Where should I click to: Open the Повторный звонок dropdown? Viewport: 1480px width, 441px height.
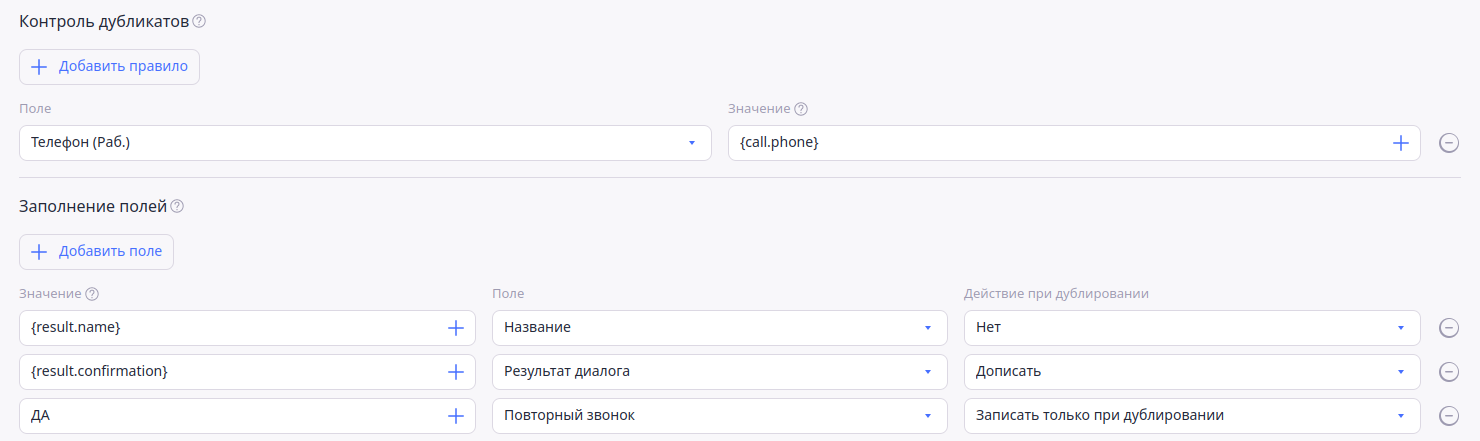tap(720, 416)
